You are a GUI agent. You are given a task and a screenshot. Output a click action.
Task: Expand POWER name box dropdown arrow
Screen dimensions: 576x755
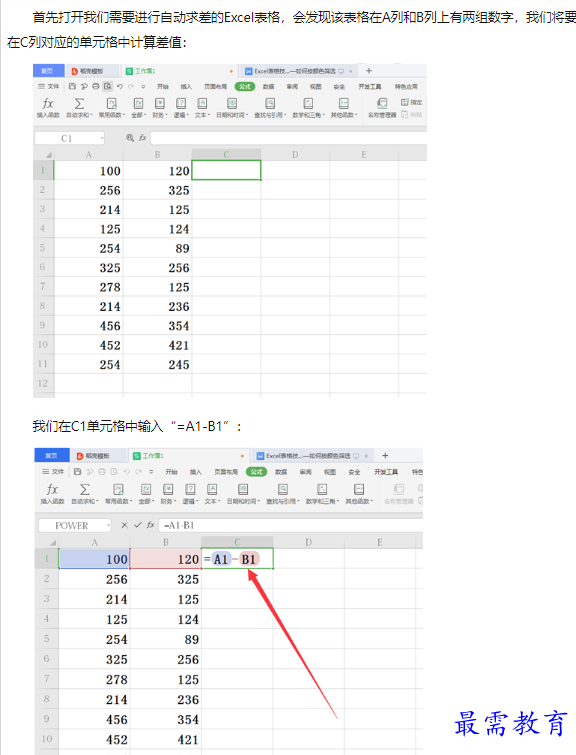108,525
